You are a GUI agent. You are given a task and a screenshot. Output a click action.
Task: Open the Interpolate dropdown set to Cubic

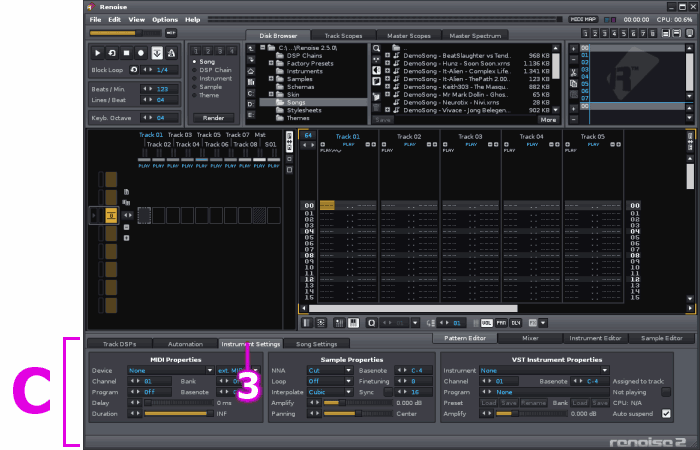click(330, 392)
